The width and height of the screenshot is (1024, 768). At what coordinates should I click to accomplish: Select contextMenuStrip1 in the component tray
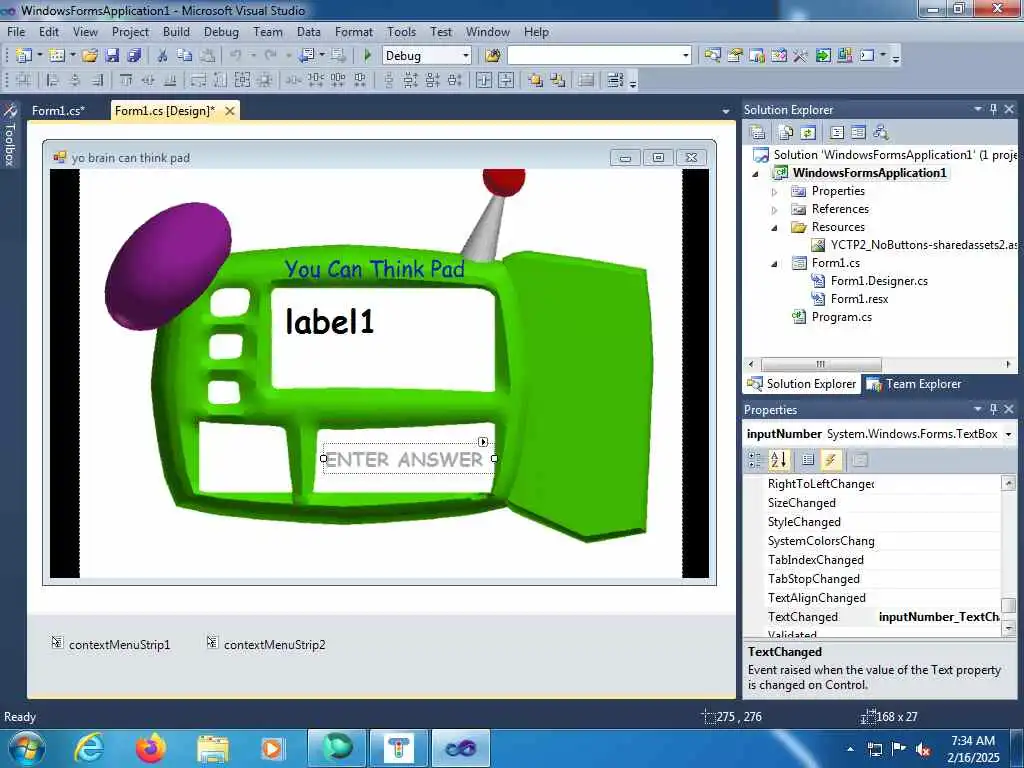111,644
